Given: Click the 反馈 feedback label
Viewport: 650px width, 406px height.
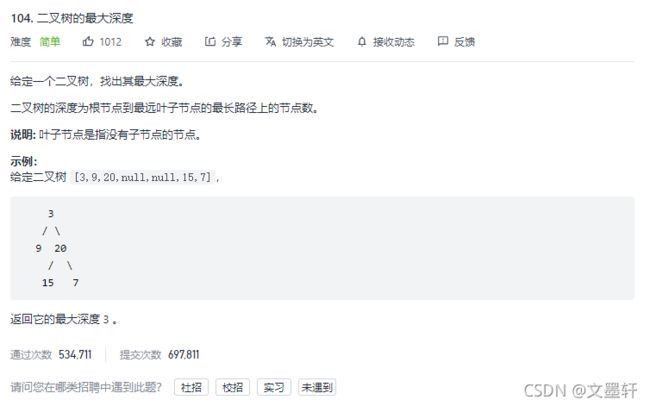Looking at the screenshot, I should point(464,42).
